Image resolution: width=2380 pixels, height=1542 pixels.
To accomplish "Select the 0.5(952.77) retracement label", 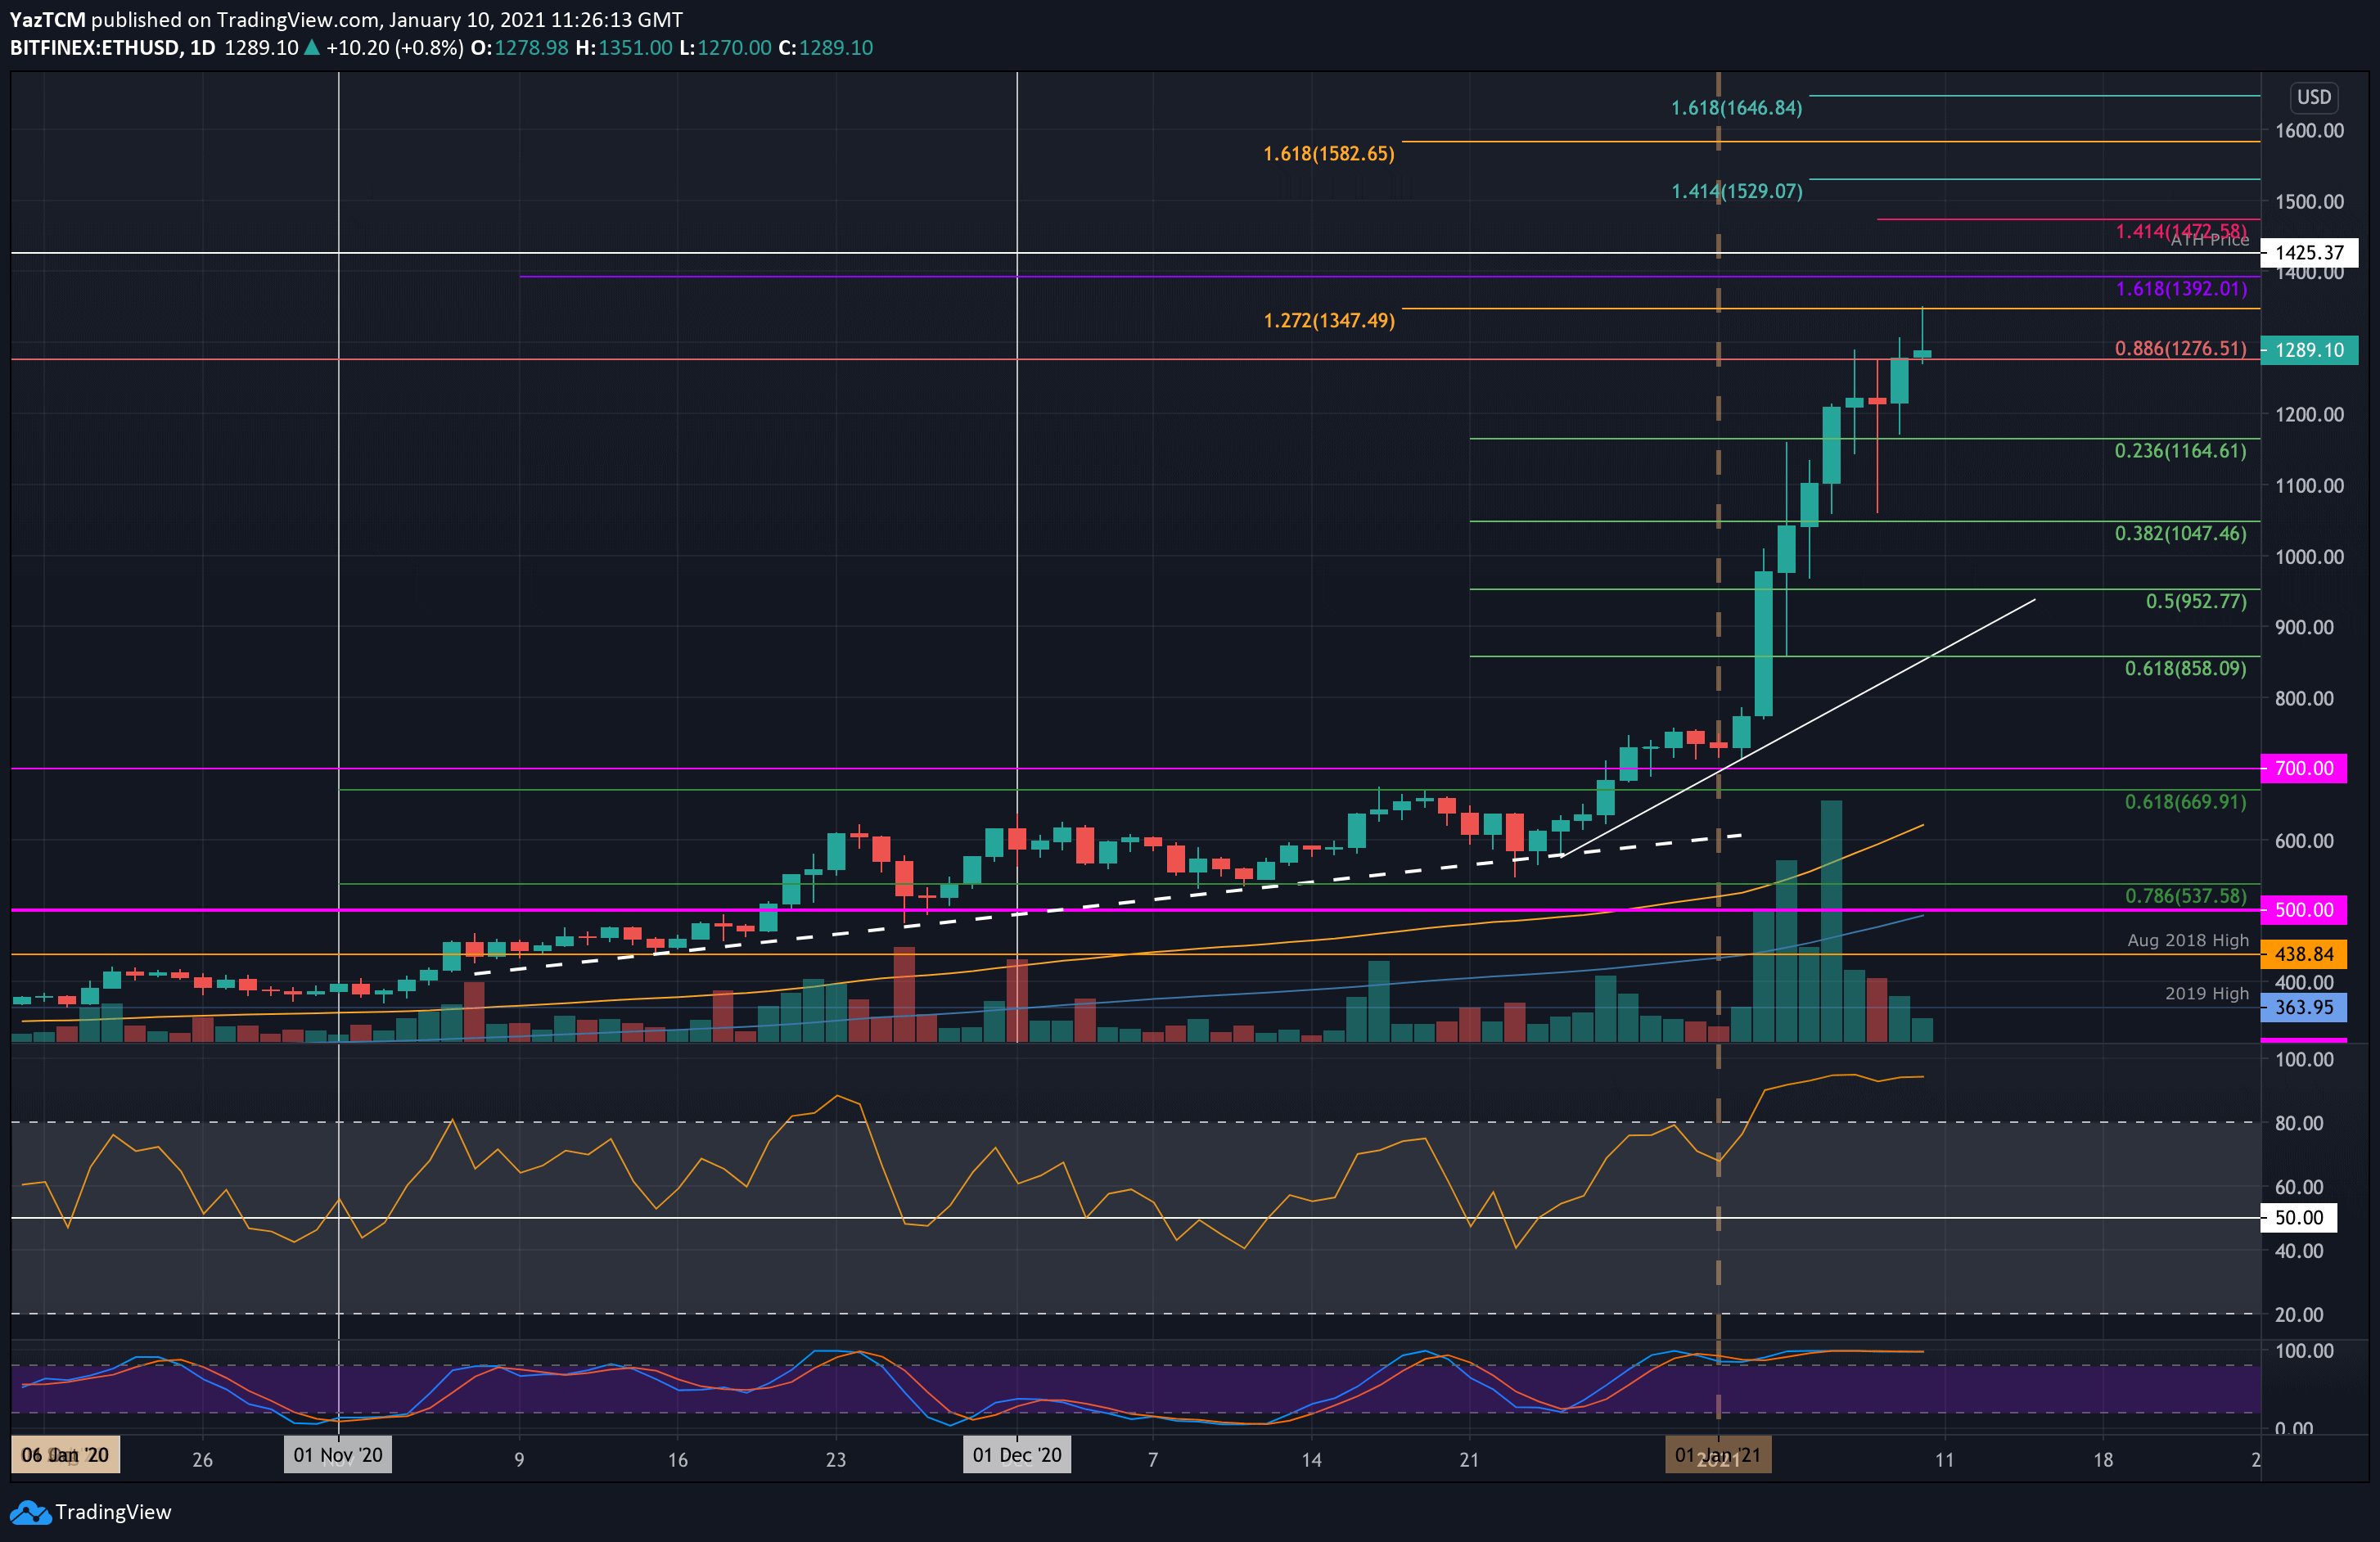I will (x=2196, y=602).
